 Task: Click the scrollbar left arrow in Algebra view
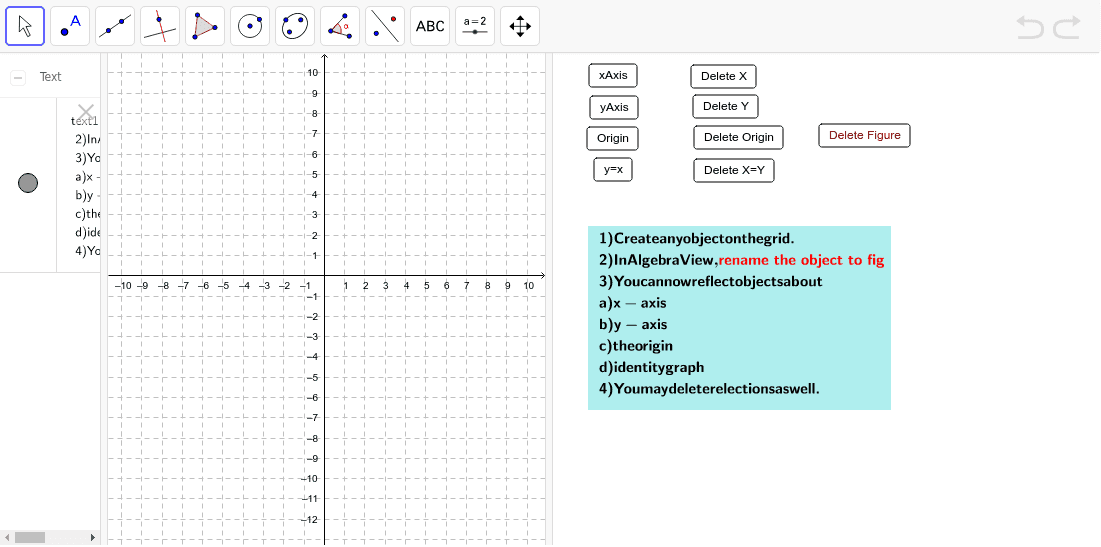click(6, 538)
